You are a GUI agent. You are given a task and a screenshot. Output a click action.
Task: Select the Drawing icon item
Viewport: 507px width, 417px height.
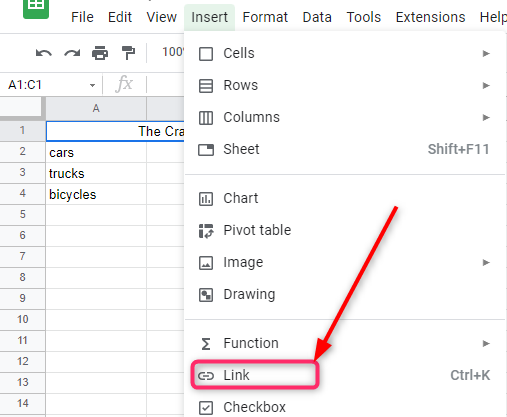(x=206, y=295)
